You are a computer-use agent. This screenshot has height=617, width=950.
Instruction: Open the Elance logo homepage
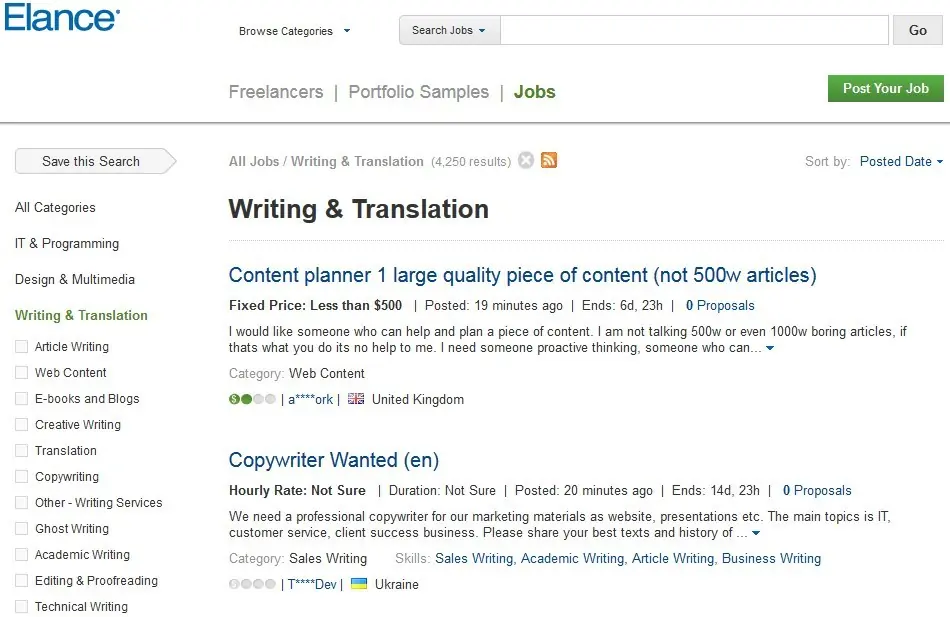tap(62, 17)
